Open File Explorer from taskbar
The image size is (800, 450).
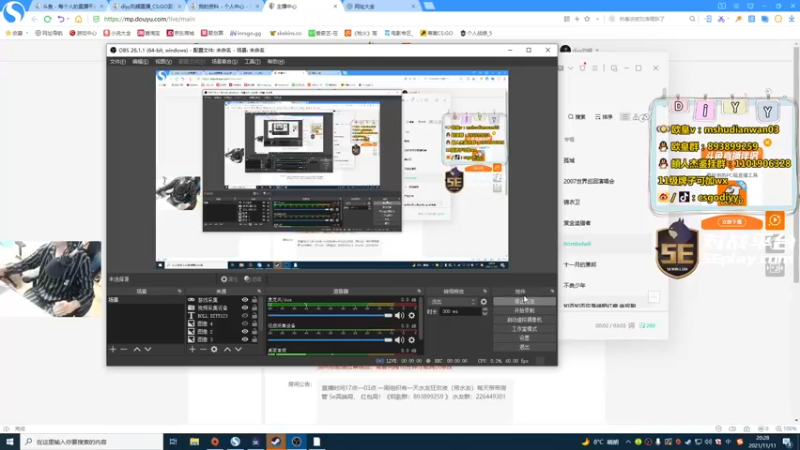(x=194, y=441)
